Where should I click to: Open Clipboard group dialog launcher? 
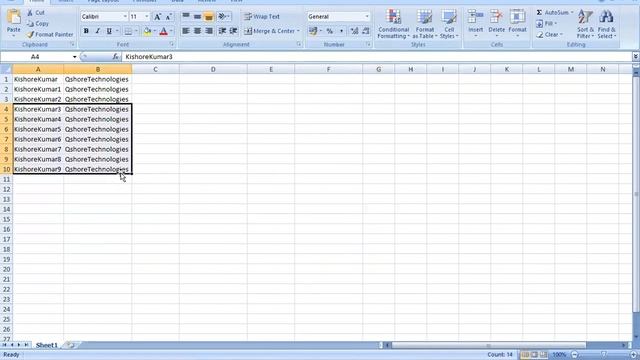[x=73, y=44]
